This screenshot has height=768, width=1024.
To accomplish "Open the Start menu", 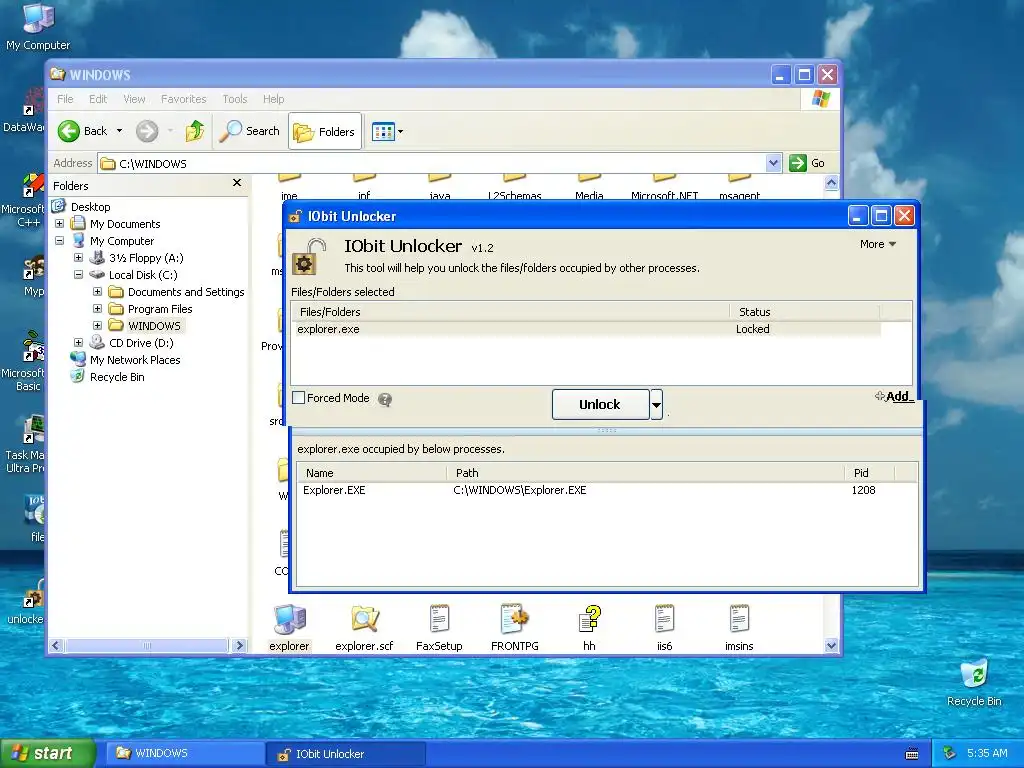I will [48, 754].
